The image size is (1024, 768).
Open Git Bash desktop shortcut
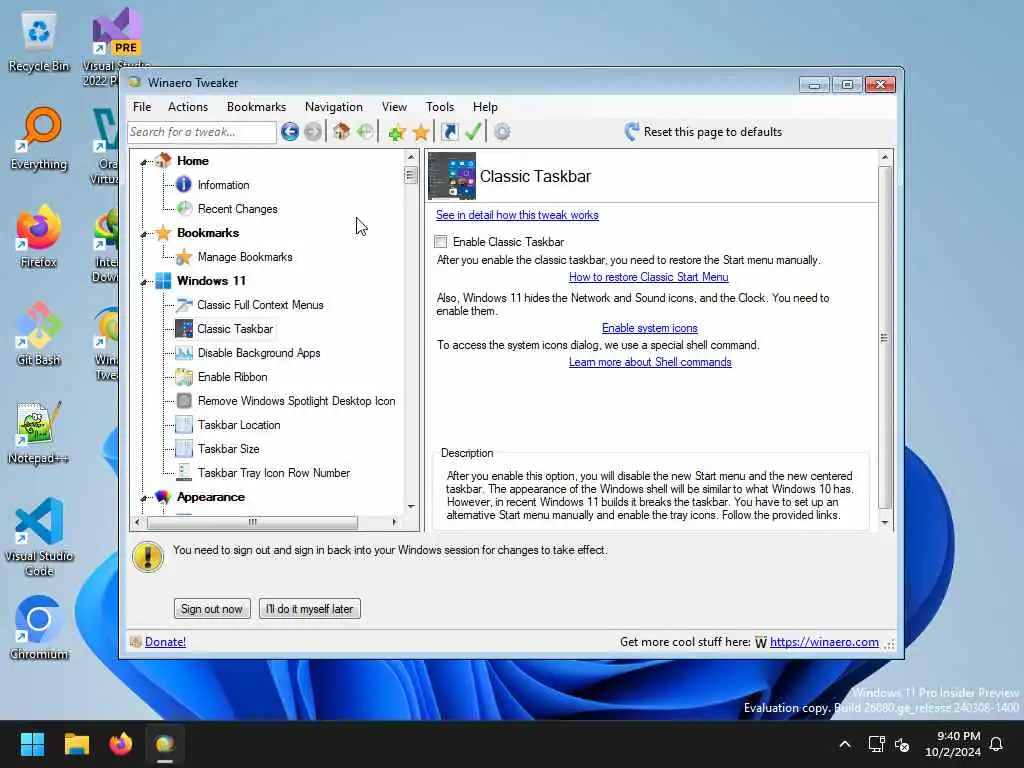click(39, 334)
